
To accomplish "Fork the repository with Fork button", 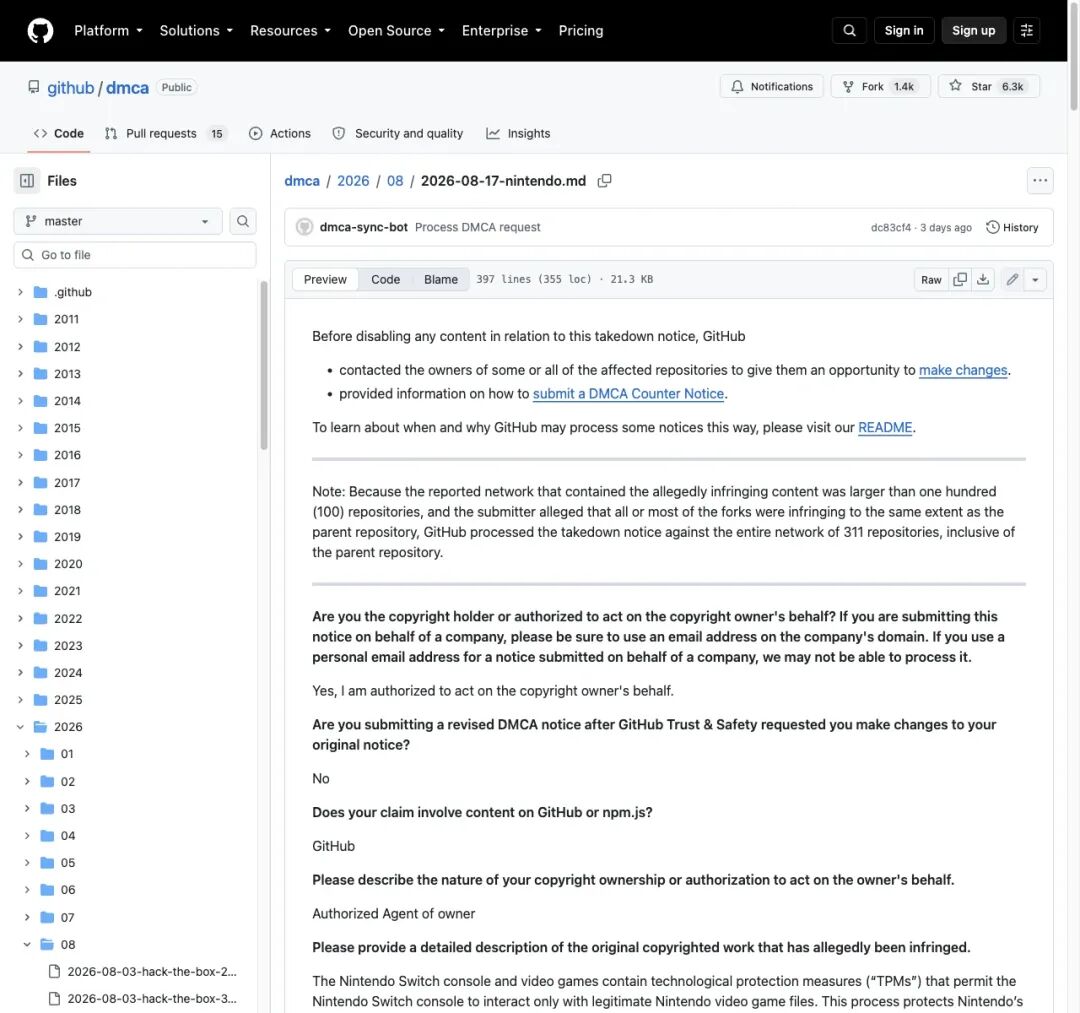I will point(880,86).
